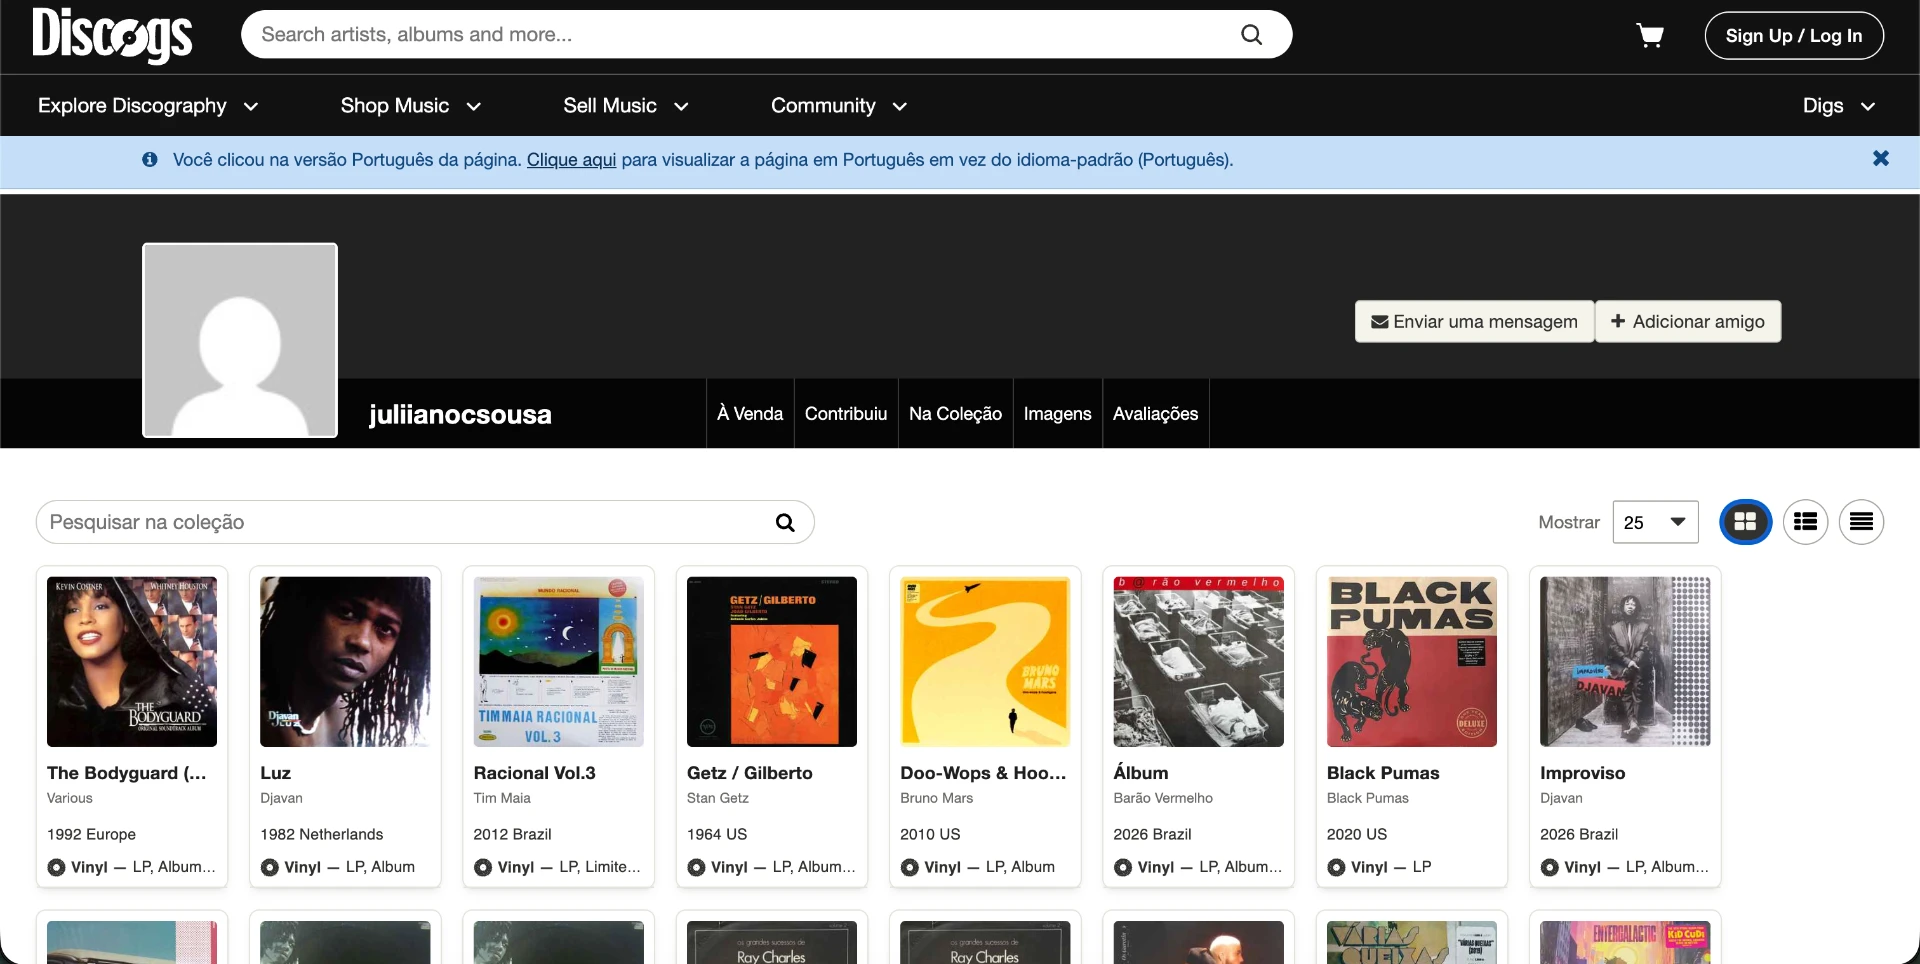Open the Imagens tab
Viewport: 1920px width, 964px height.
(1057, 414)
